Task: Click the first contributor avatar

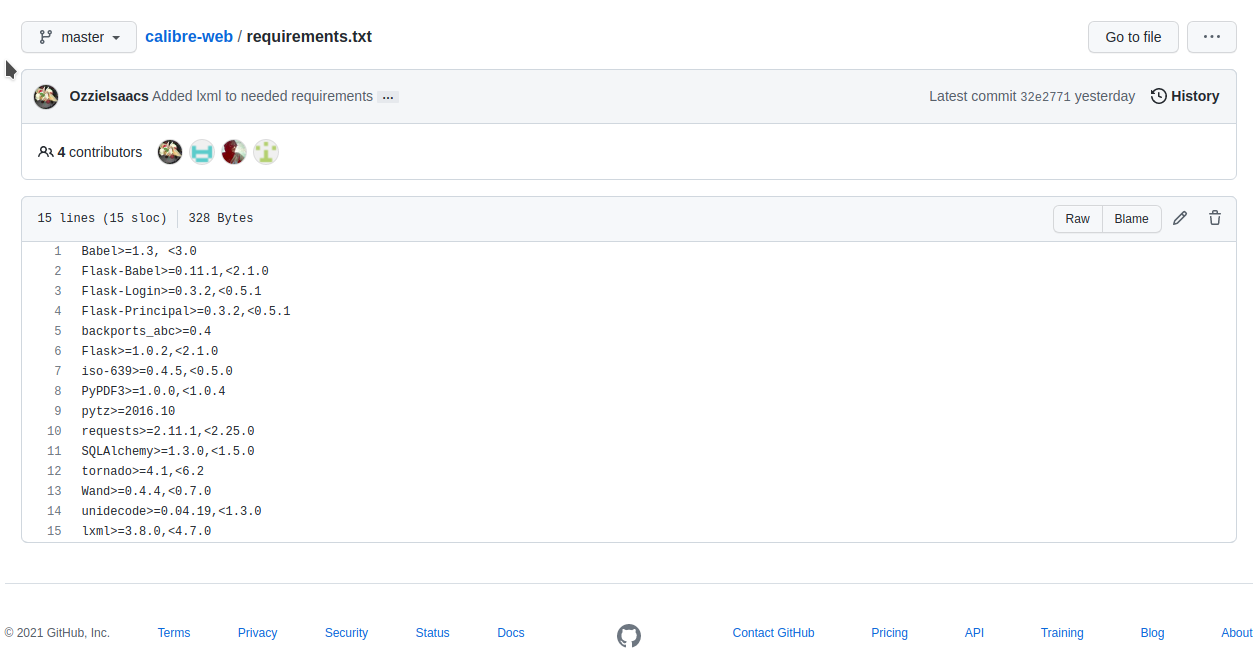Action: (170, 152)
